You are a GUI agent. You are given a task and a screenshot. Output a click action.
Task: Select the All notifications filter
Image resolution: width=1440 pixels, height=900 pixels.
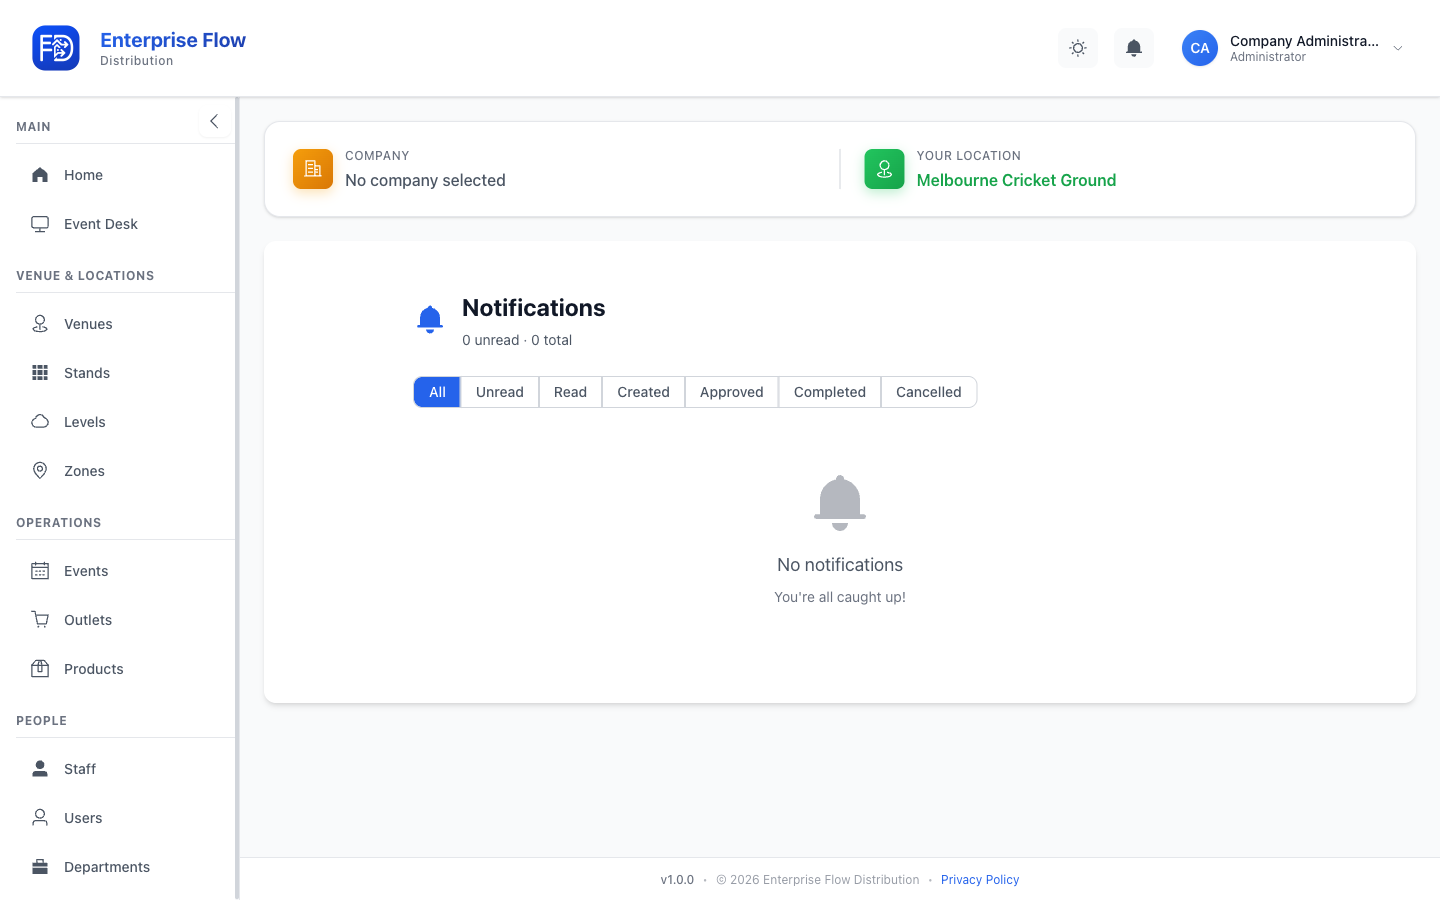[x=437, y=392]
